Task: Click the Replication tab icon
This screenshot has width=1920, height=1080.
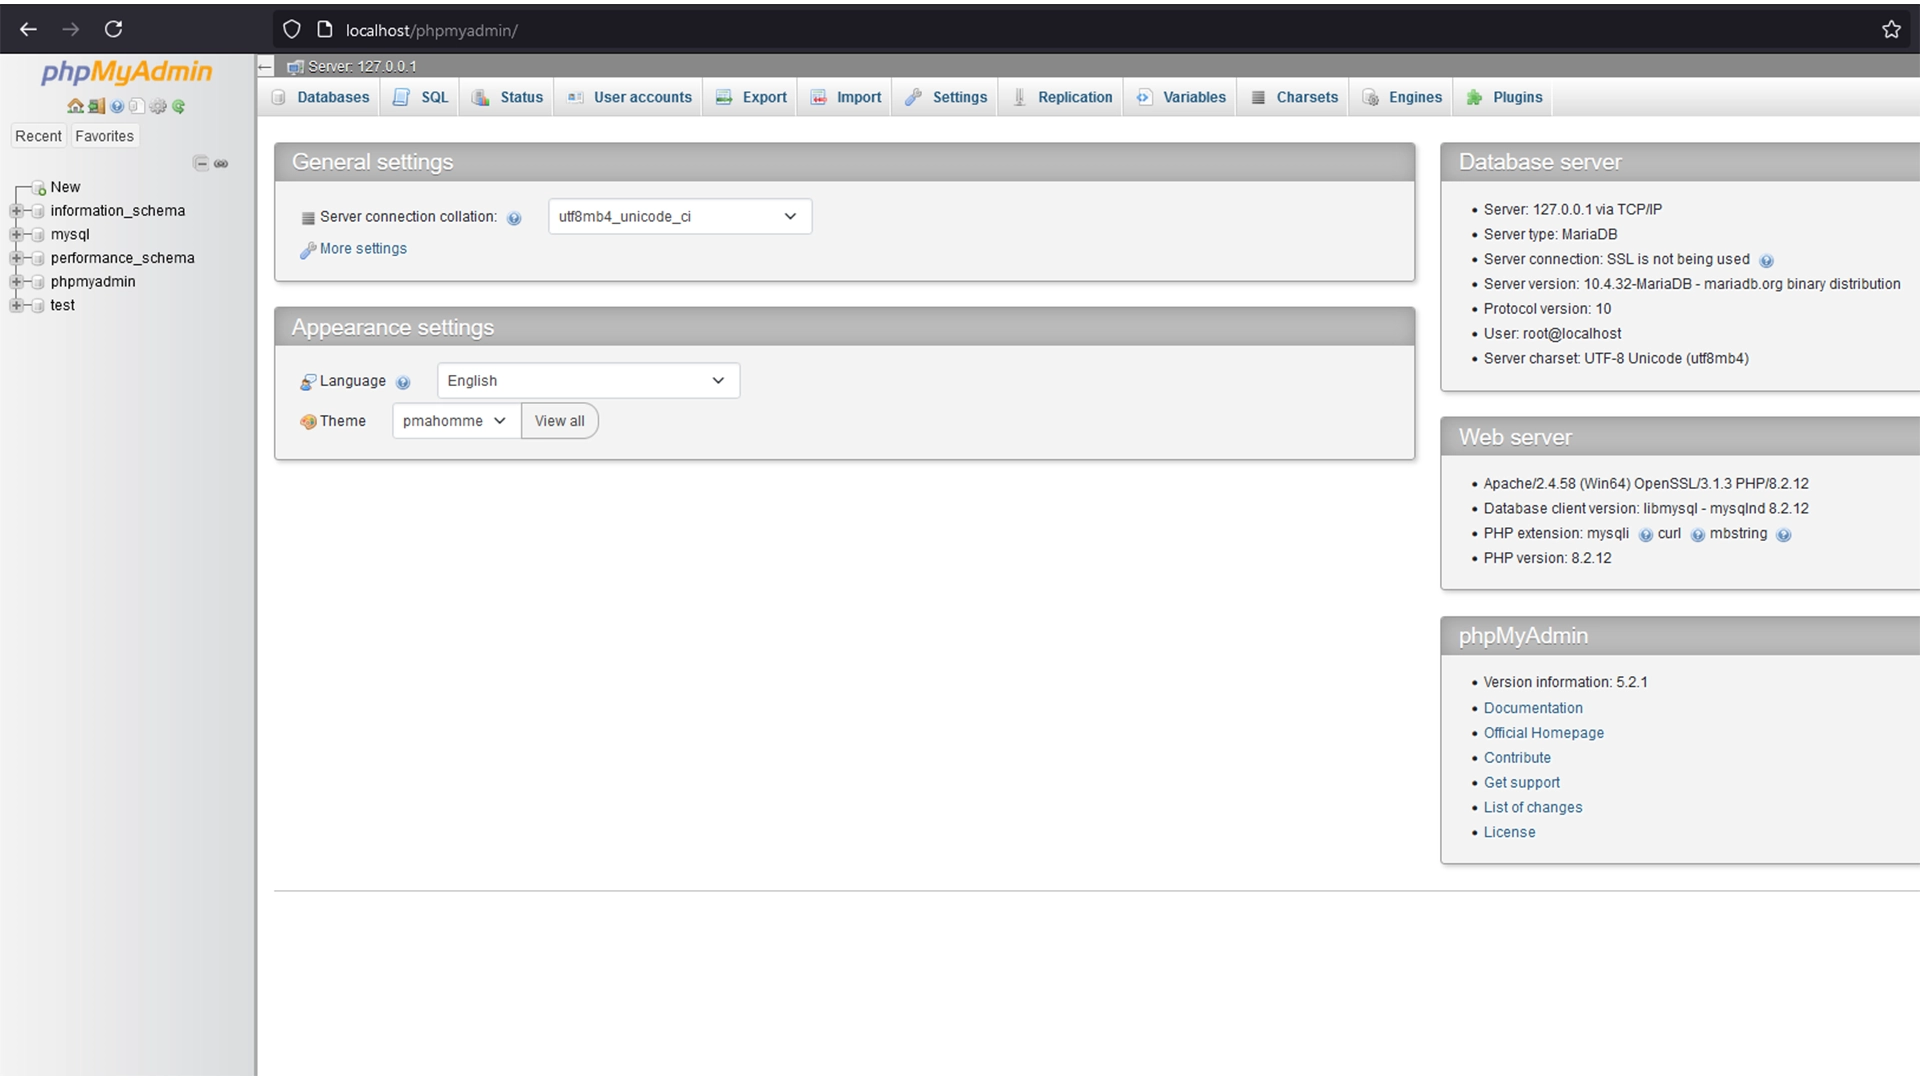Action: pyautogui.click(x=1019, y=97)
